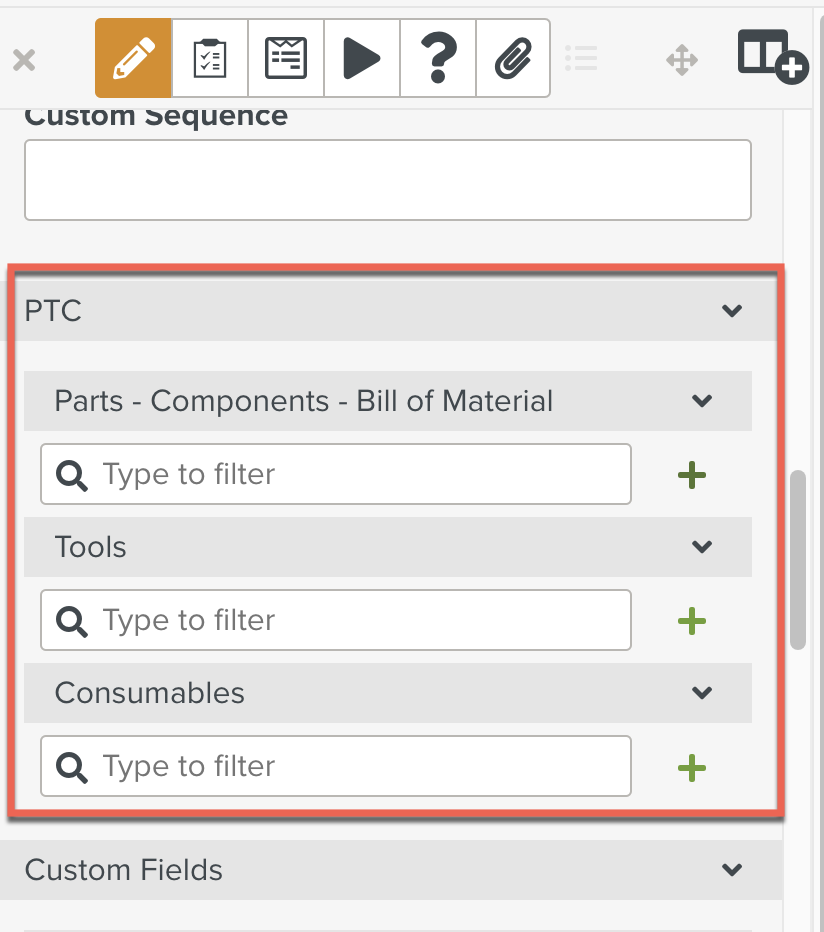Collapse the PTC section
The height and width of the screenshot is (932, 824).
tap(732, 311)
